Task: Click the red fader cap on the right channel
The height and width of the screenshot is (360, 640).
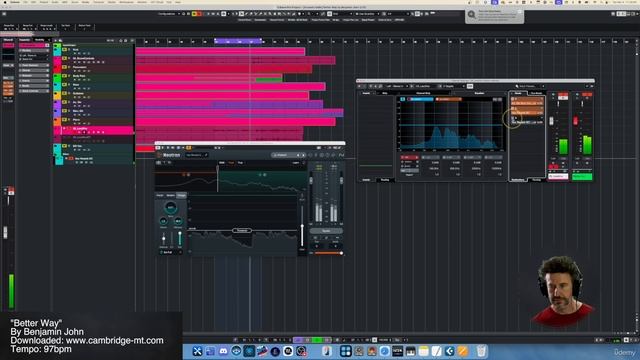Action: click(576, 121)
